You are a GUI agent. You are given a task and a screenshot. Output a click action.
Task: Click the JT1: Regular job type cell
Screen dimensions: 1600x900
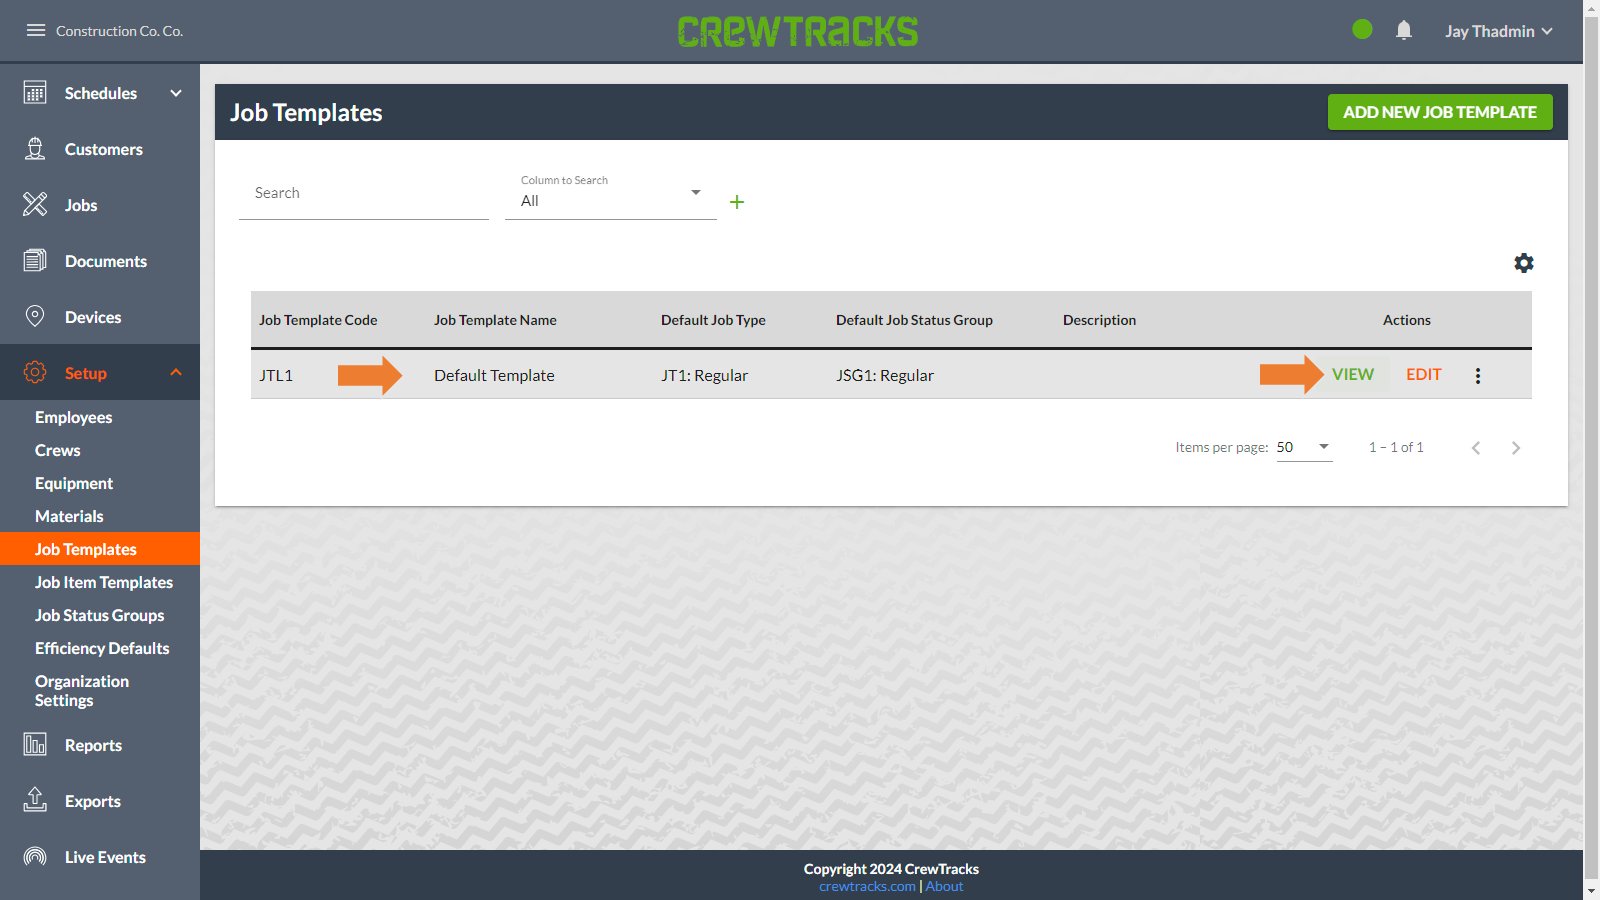pyautogui.click(x=704, y=376)
